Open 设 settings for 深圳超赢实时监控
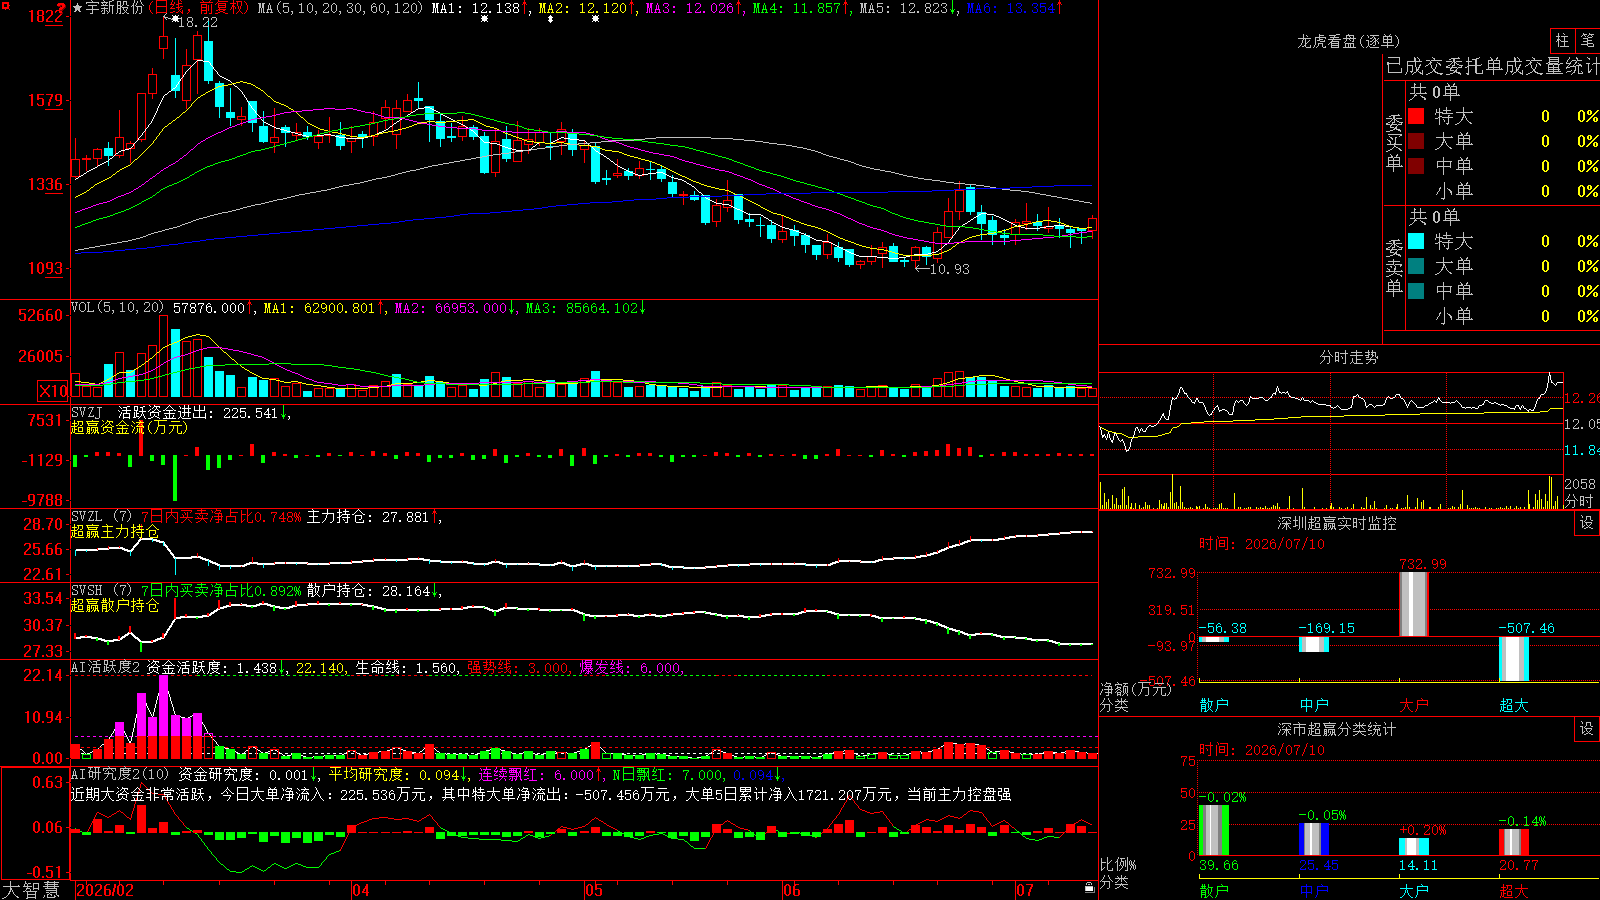This screenshot has width=1600, height=900. click(1587, 523)
